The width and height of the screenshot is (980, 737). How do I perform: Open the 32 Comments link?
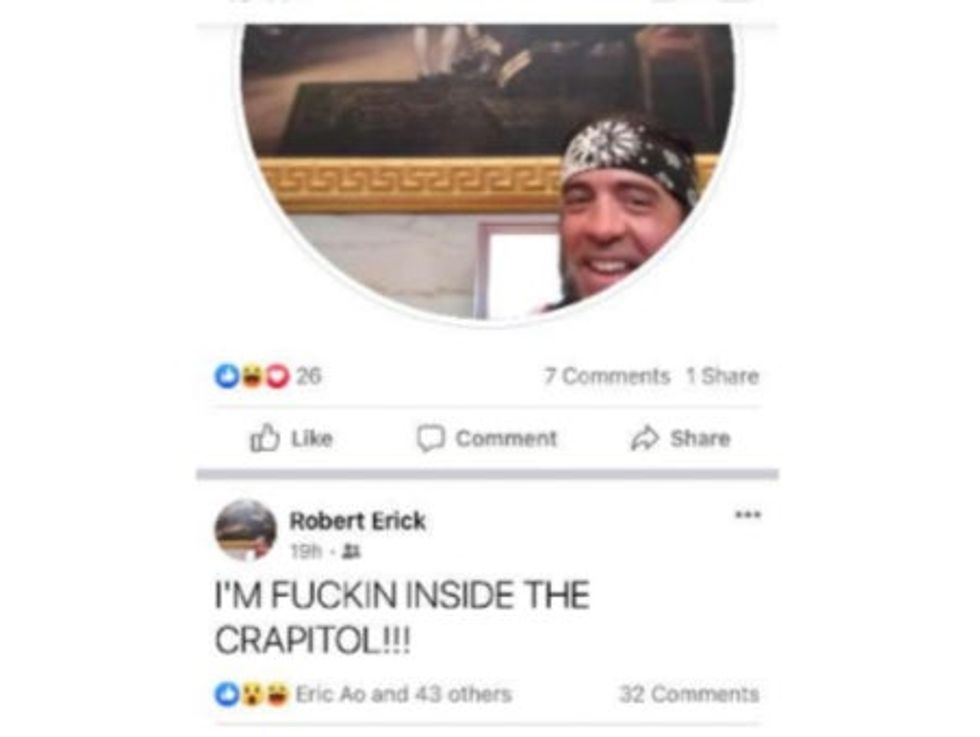[x=689, y=694]
